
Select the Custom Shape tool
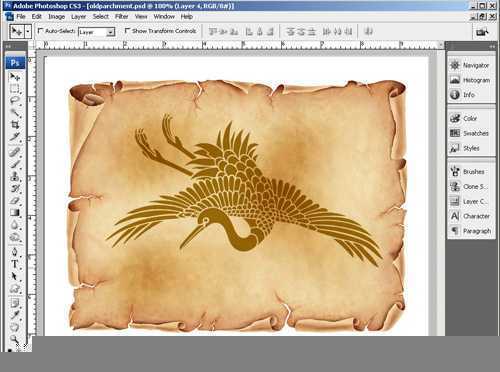tap(15, 288)
